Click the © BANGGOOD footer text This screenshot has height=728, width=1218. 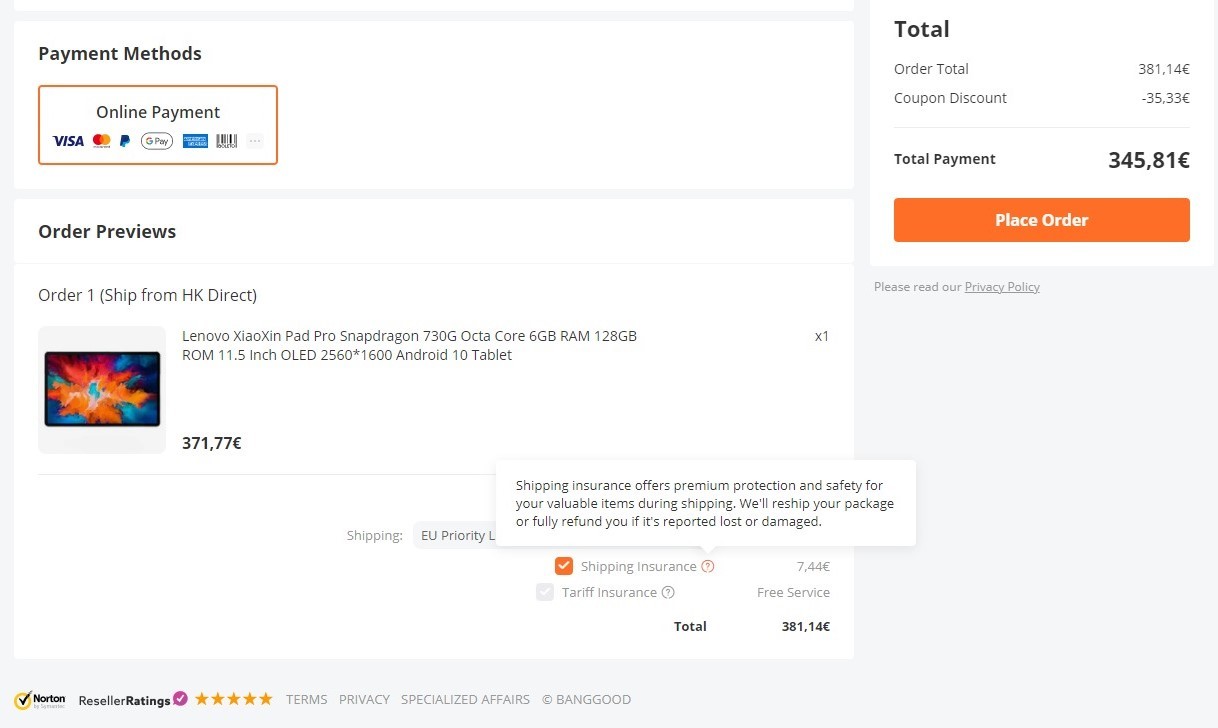tap(586, 700)
